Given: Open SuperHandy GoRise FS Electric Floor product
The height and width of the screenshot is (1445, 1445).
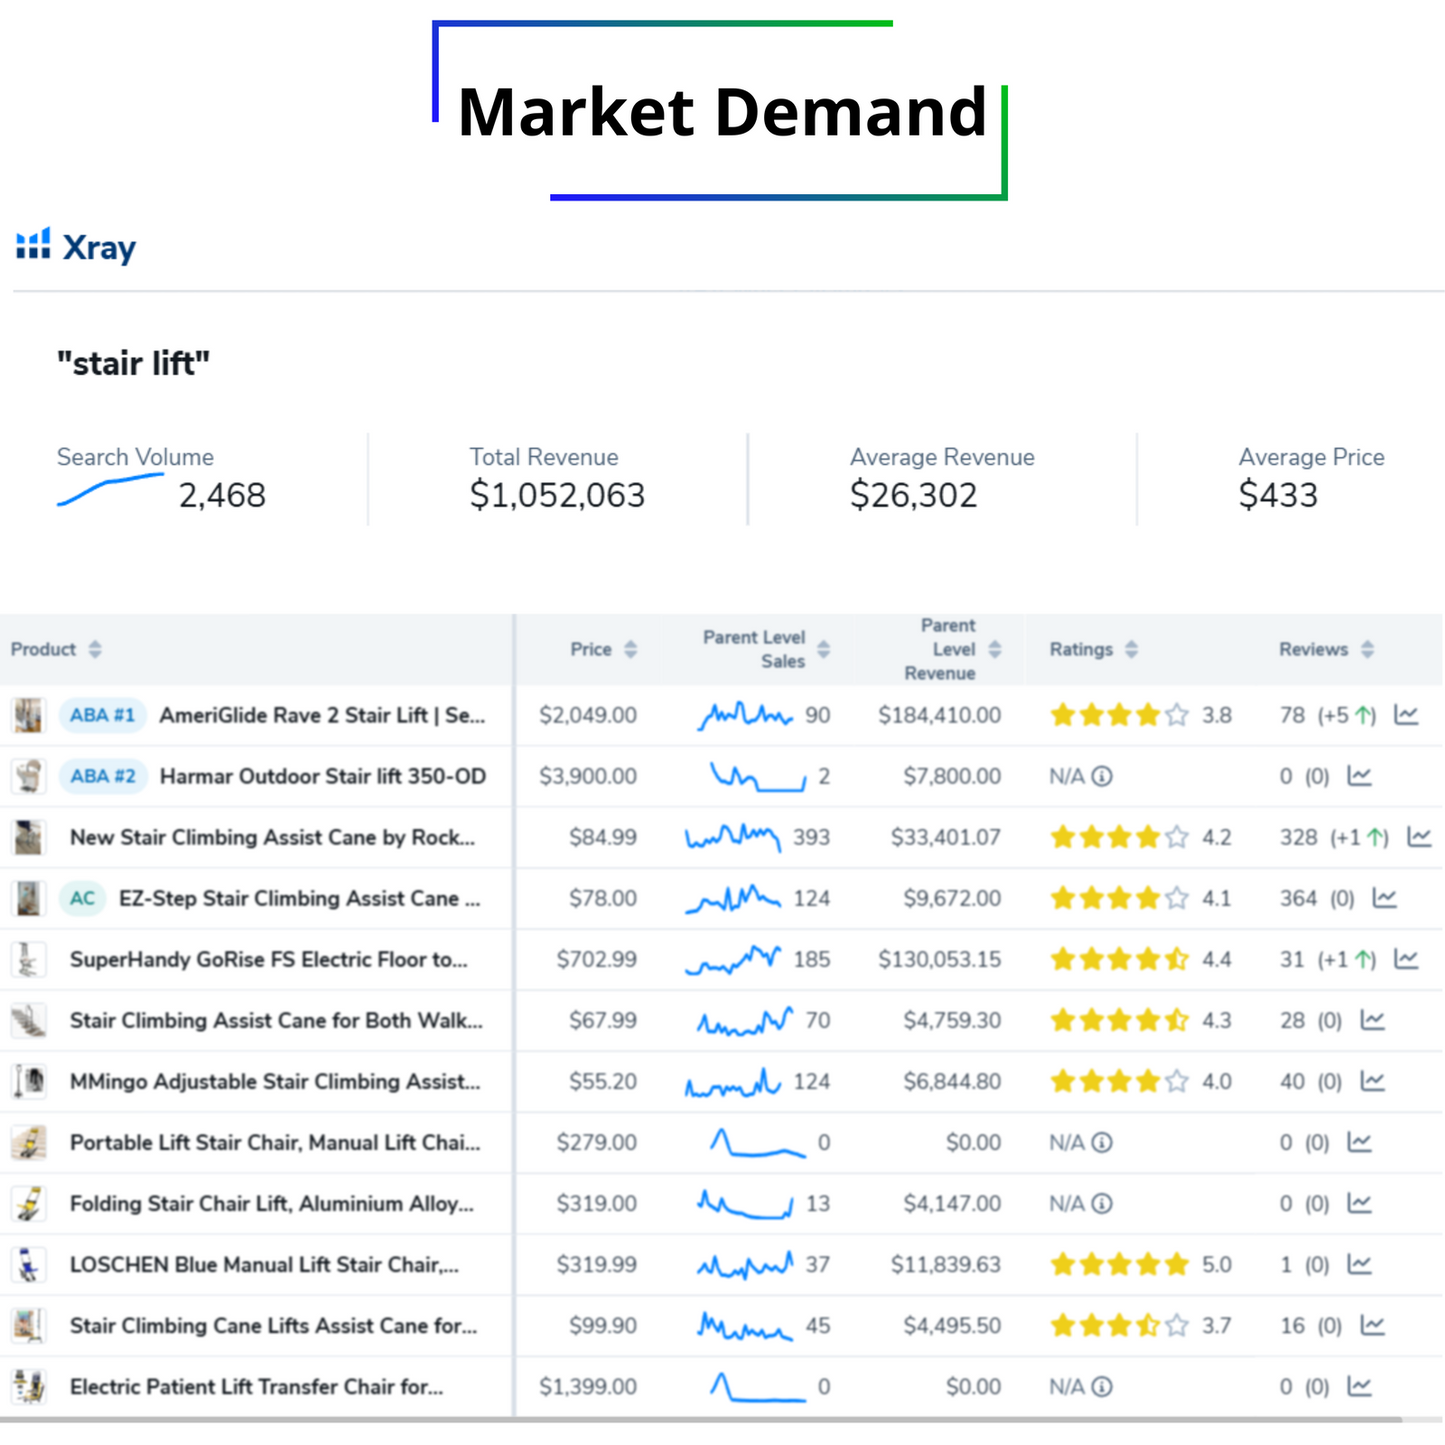Looking at the screenshot, I should [x=269, y=959].
